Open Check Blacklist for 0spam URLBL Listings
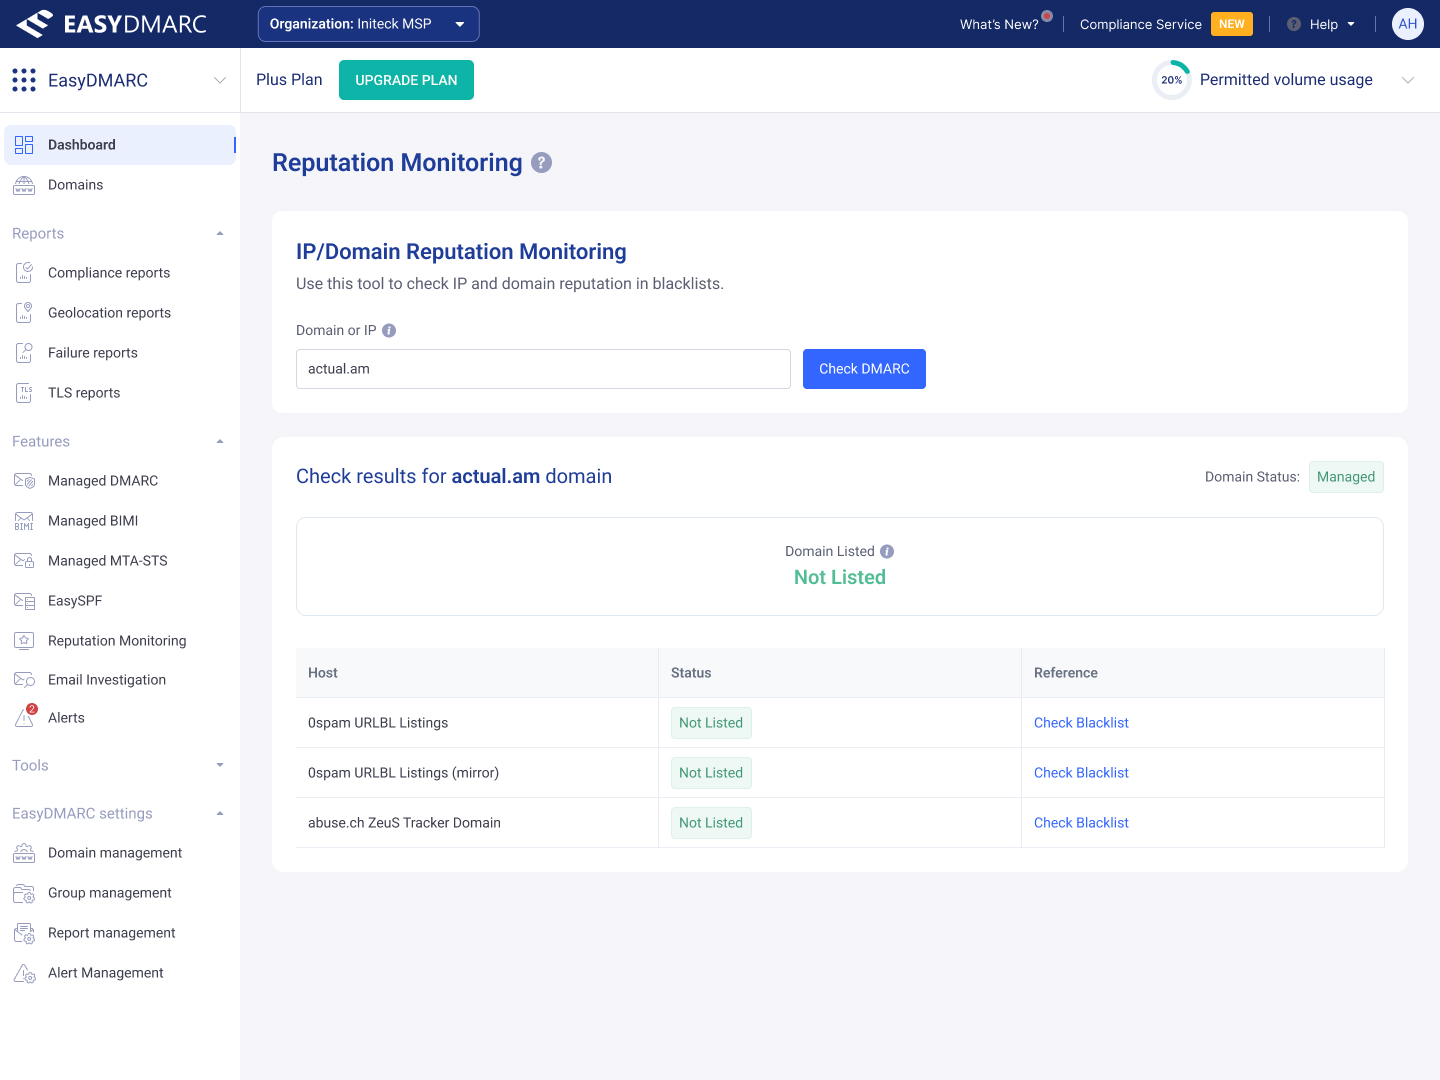 click(1081, 723)
